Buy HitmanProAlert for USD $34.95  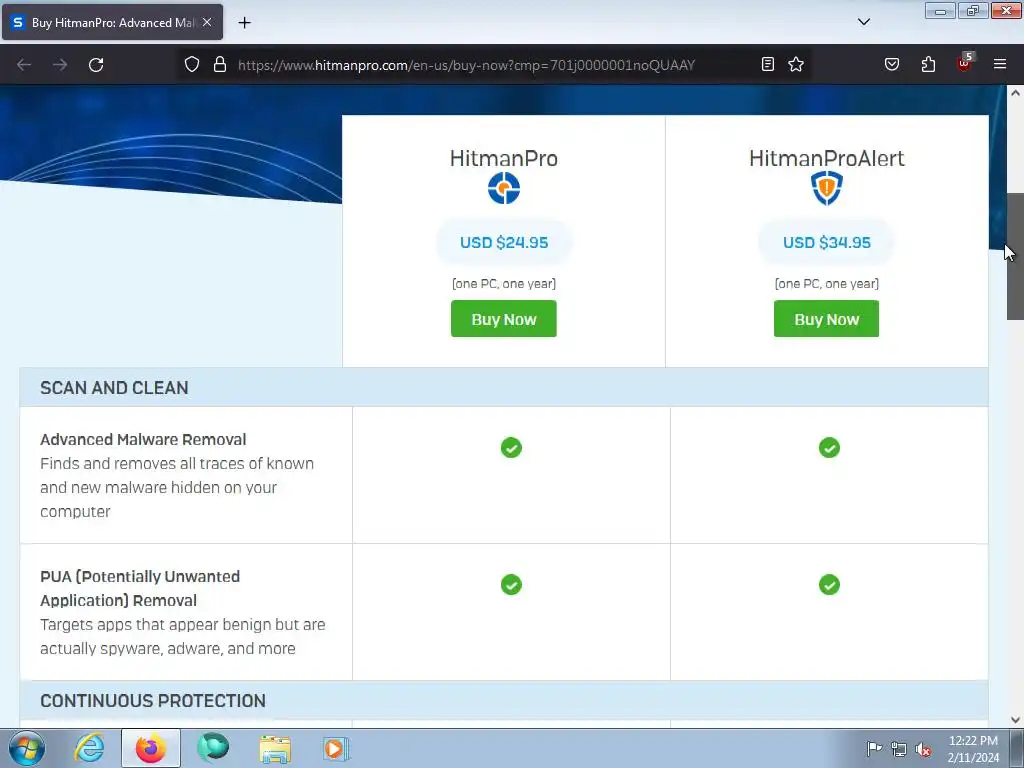pos(826,319)
